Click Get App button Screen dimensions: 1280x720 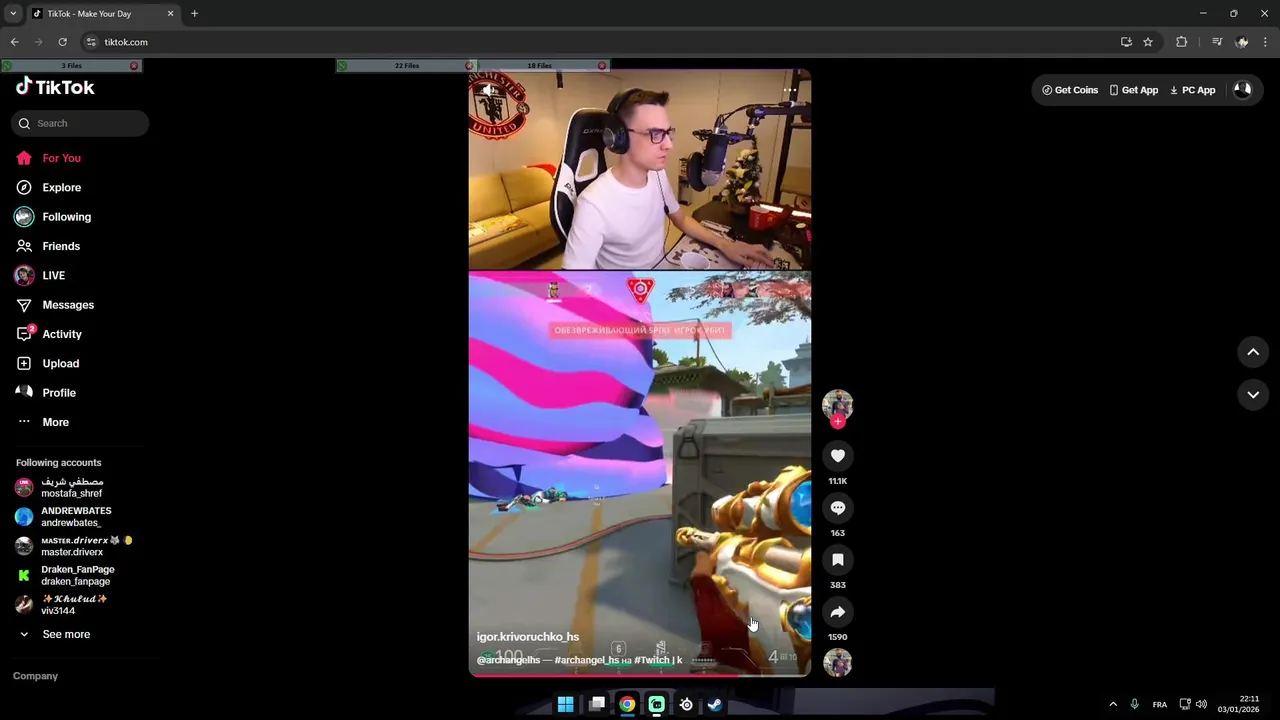click(x=1134, y=90)
